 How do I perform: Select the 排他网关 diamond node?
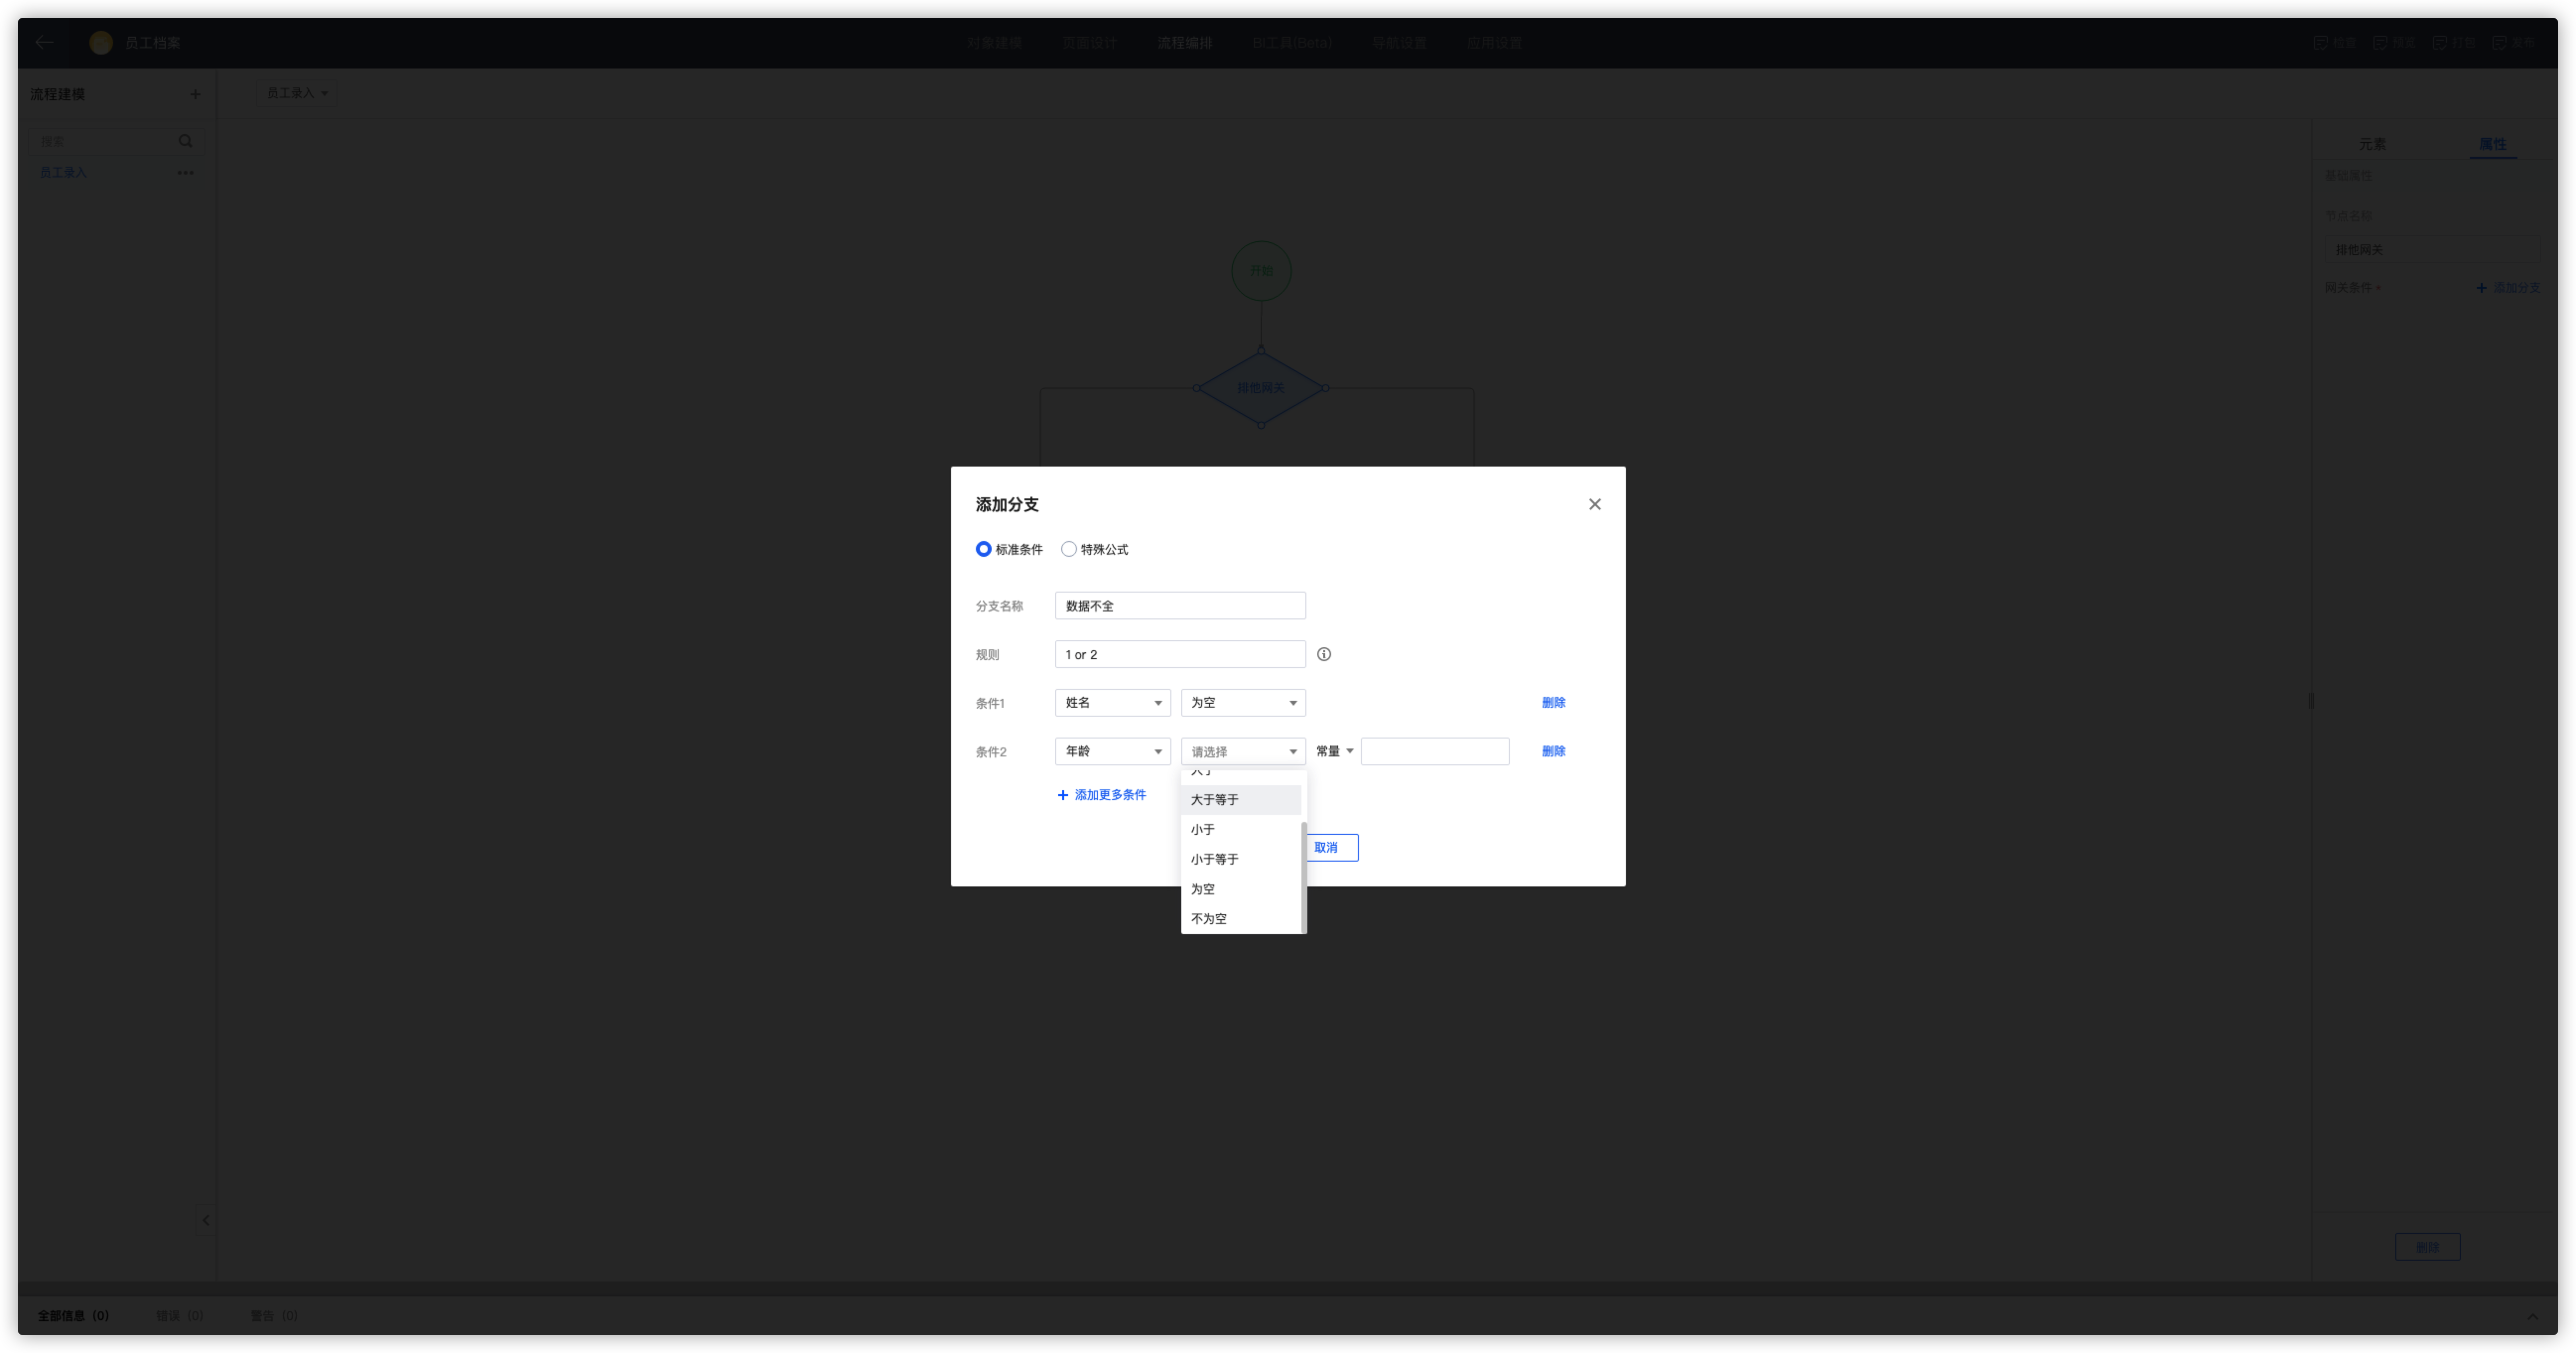1261,387
